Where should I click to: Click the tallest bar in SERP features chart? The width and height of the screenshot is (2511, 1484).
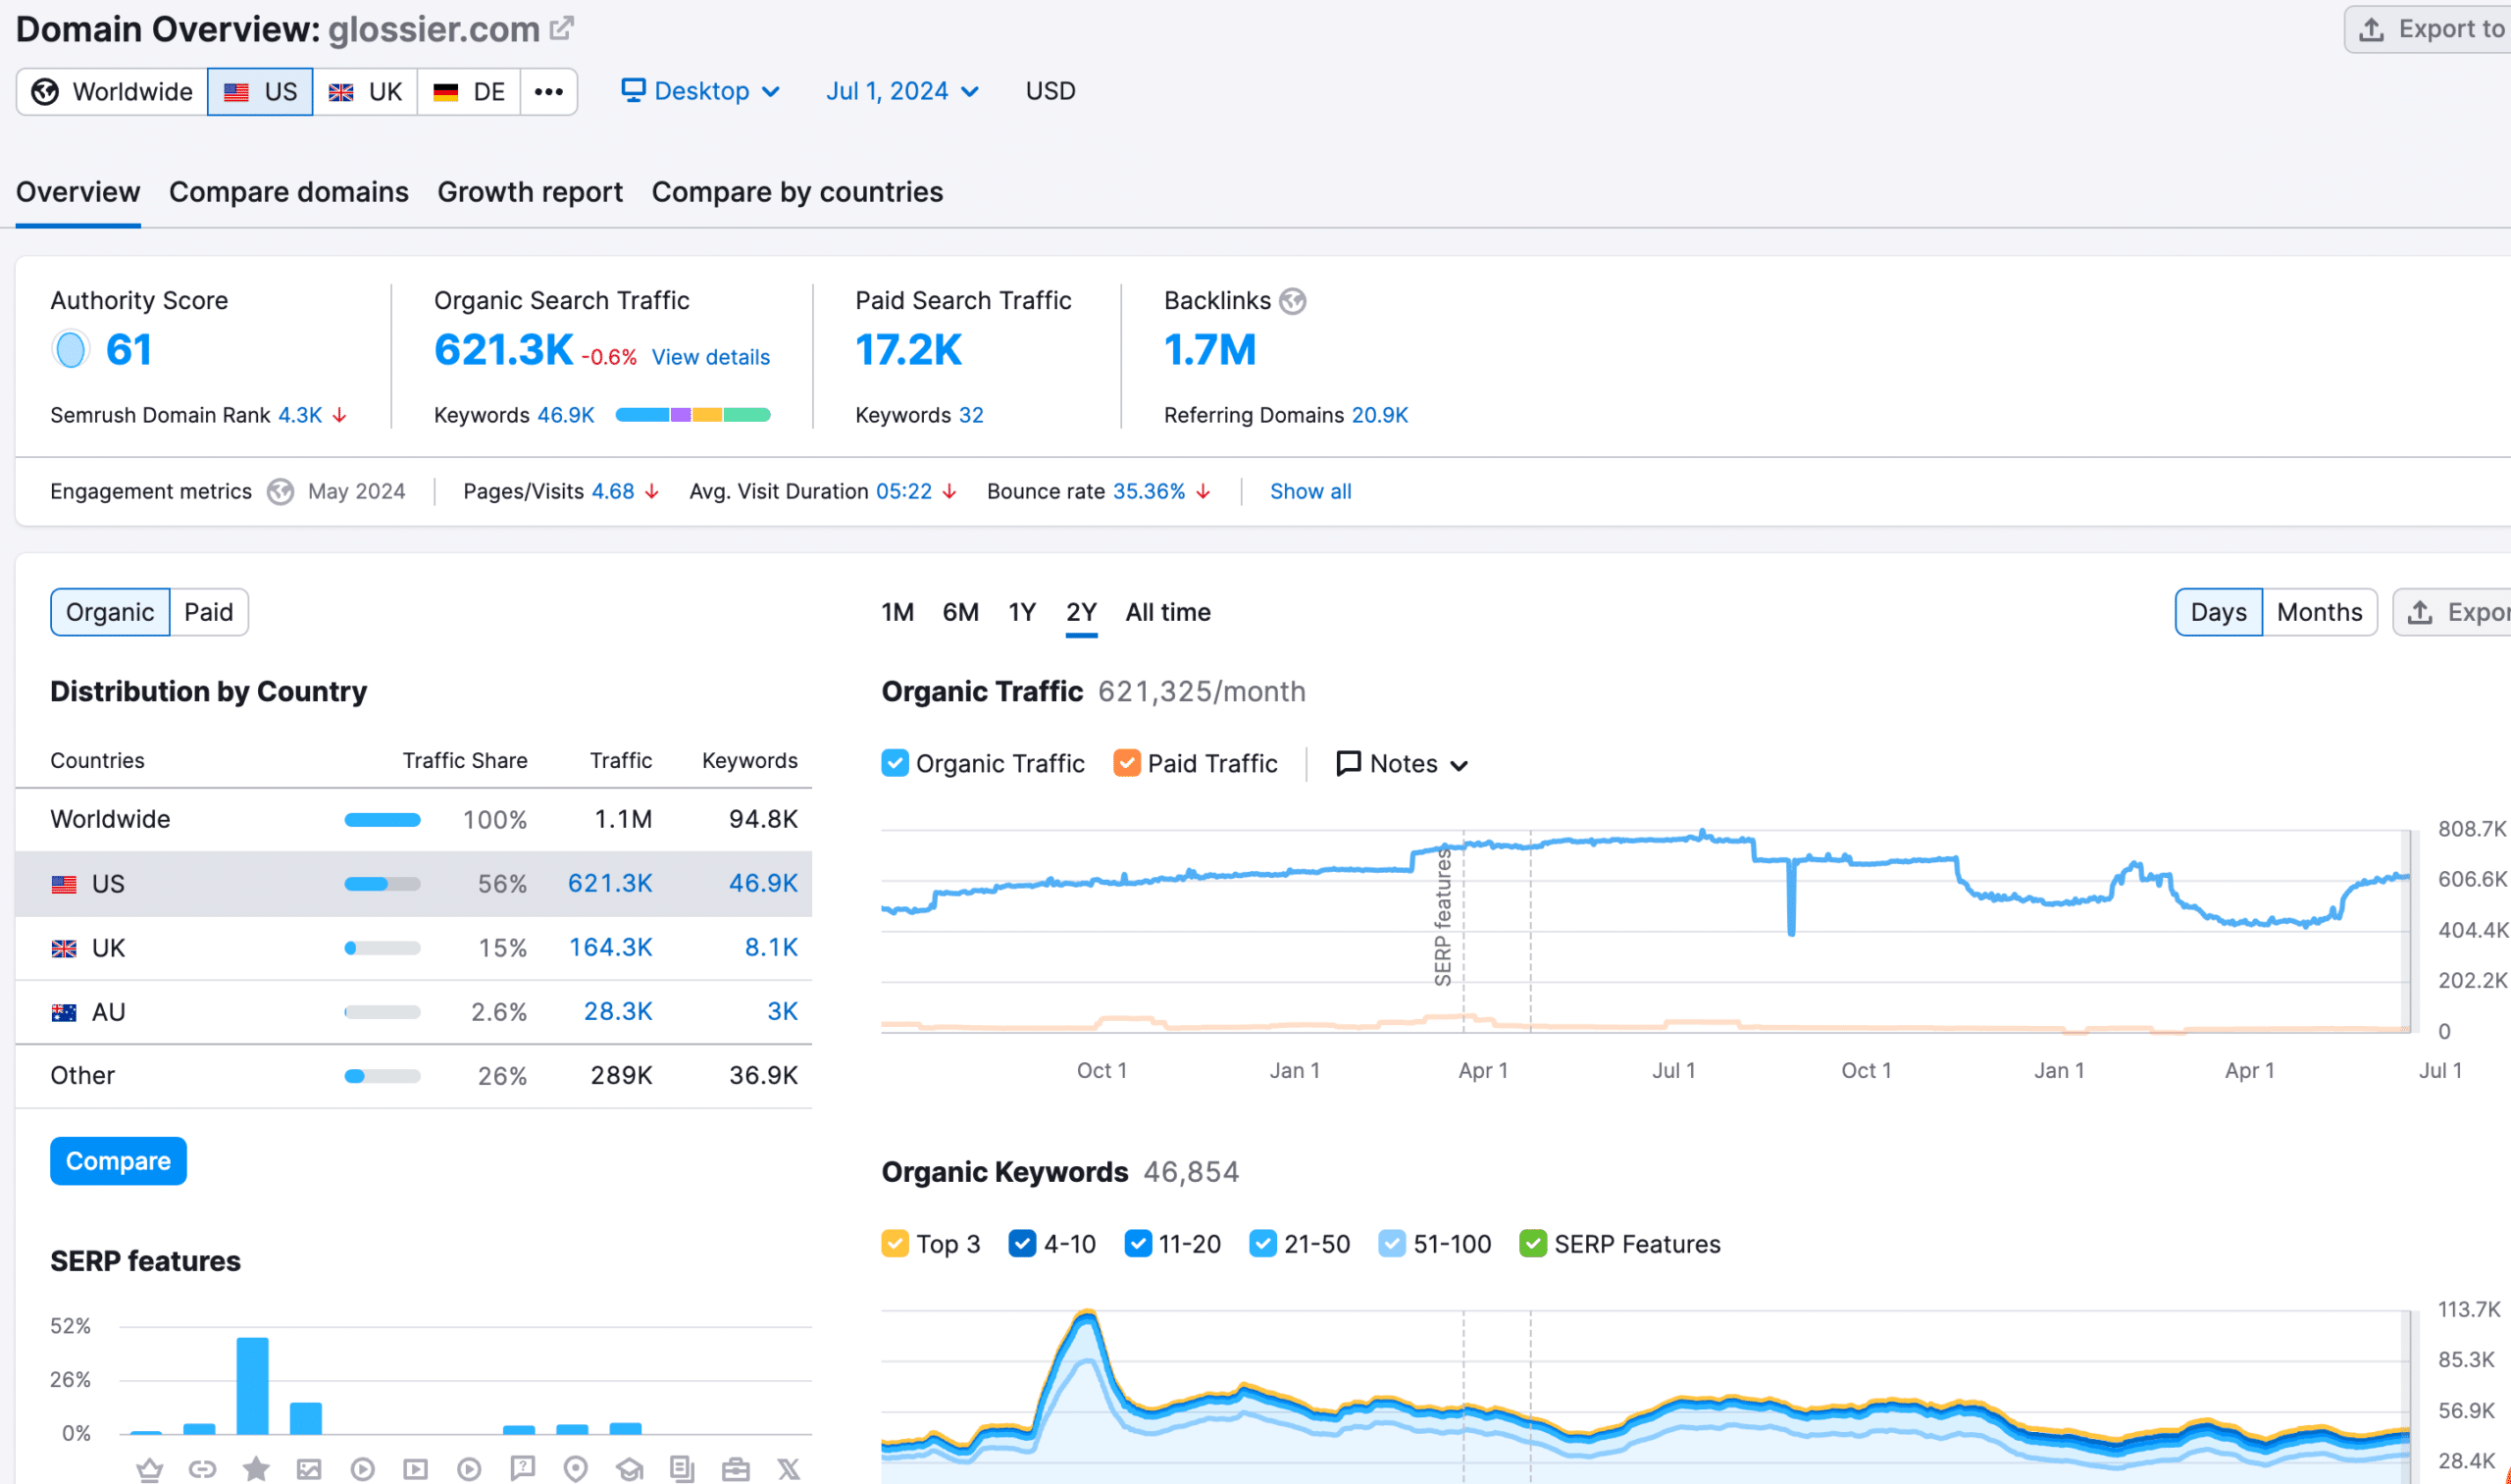click(x=253, y=1386)
